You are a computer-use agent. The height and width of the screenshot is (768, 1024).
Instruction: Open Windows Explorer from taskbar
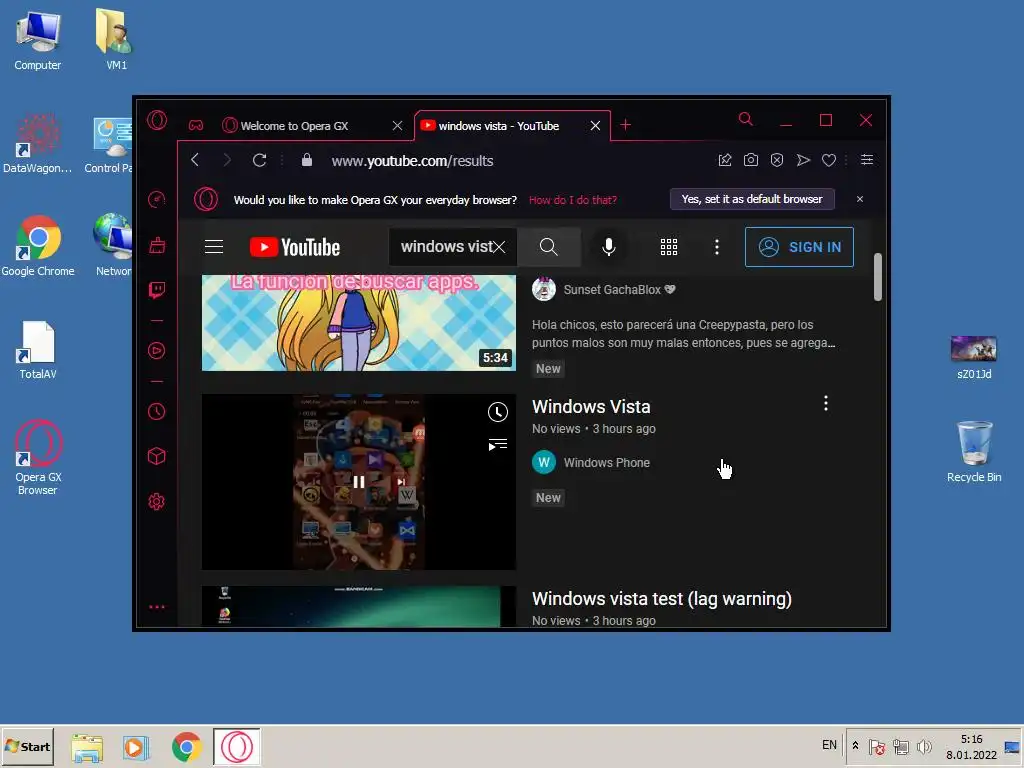[x=87, y=746]
